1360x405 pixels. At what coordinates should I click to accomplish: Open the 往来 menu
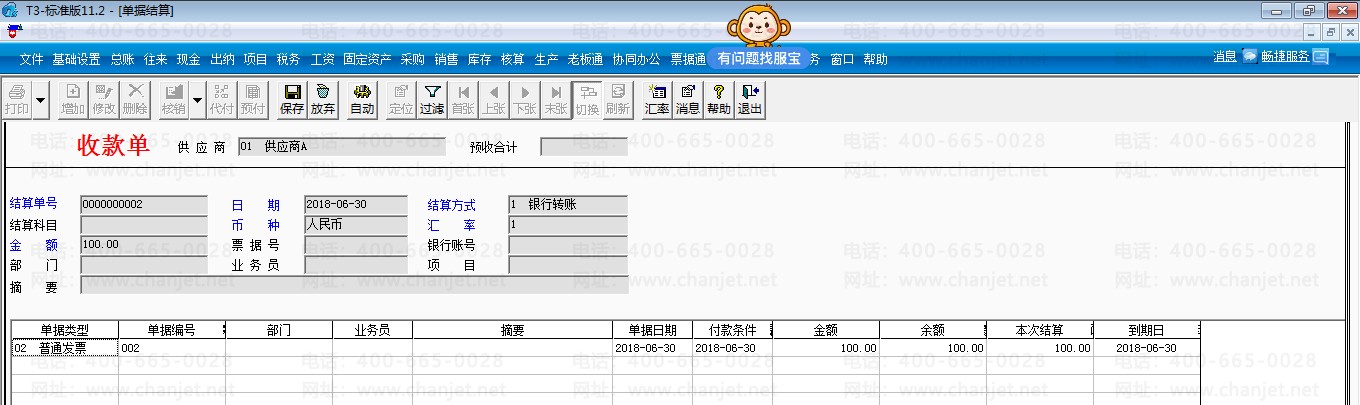[155, 59]
